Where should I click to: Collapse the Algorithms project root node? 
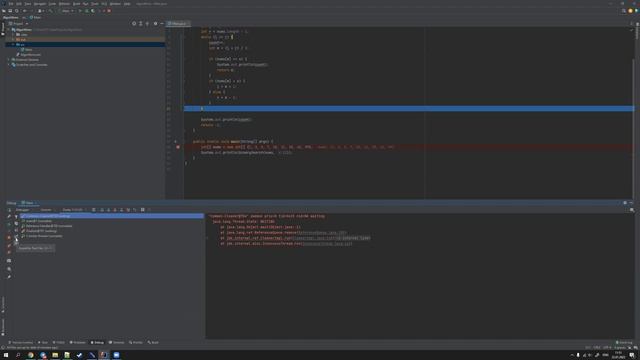[x=9, y=30]
